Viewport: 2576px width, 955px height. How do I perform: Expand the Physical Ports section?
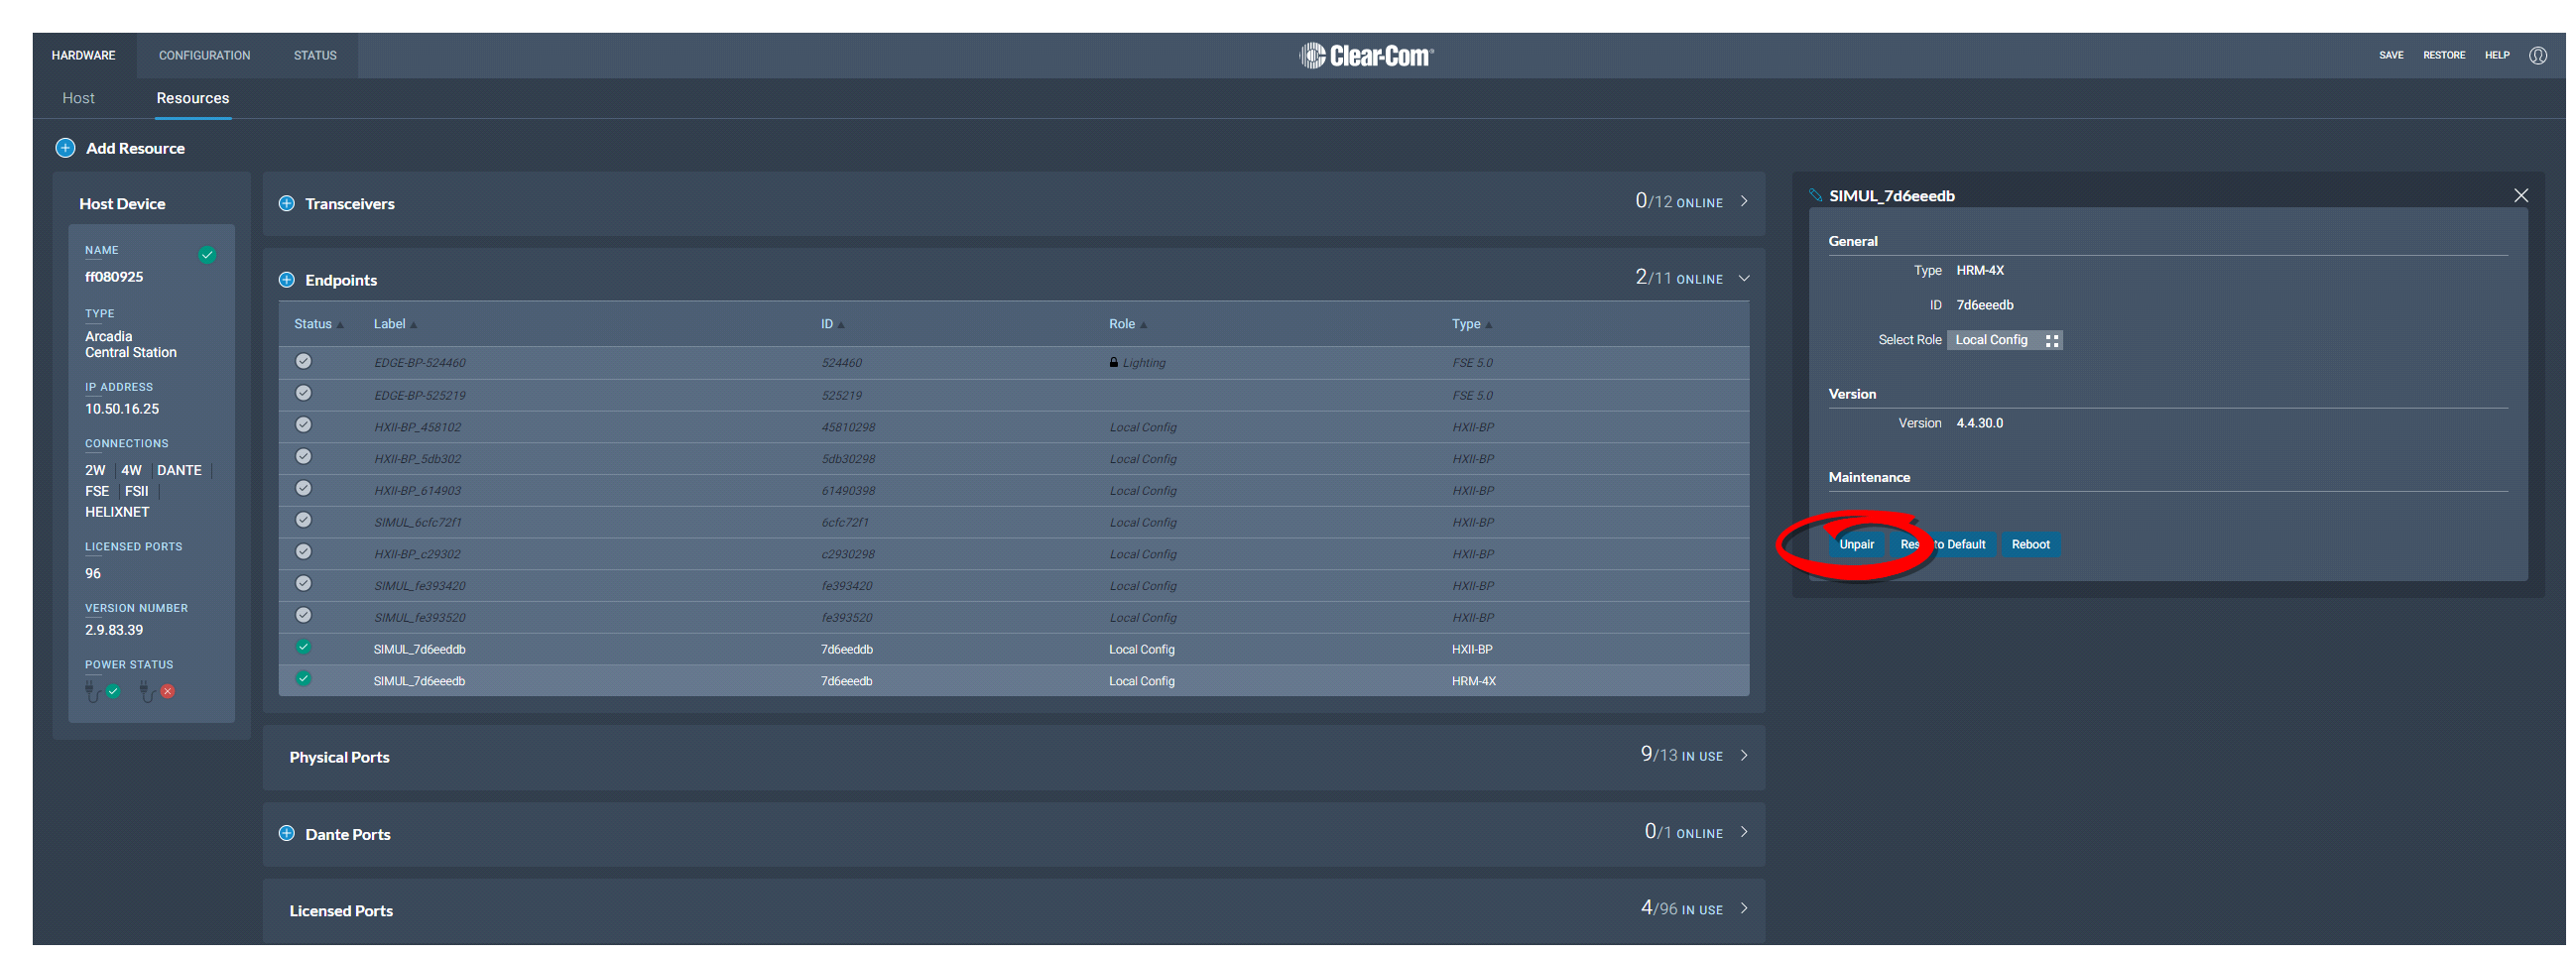pos(1743,755)
